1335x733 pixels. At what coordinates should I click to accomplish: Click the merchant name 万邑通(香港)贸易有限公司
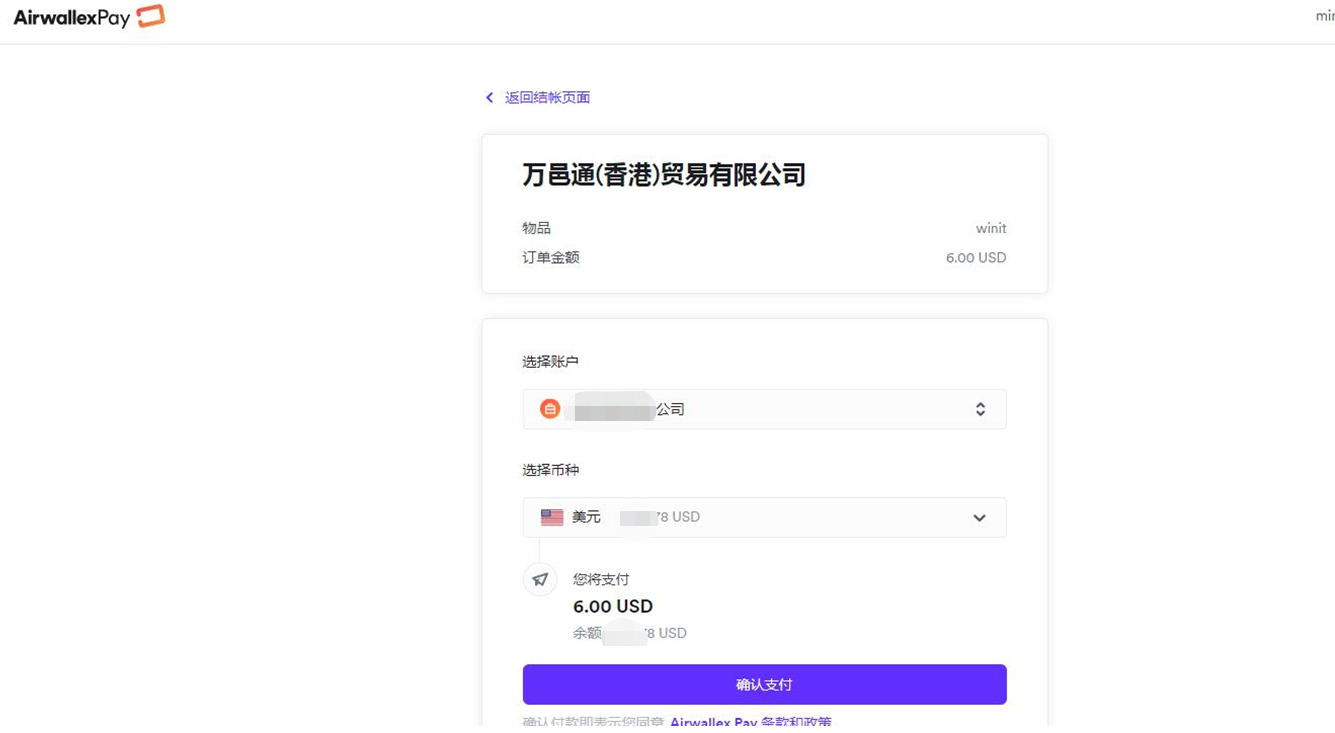click(664, 175)
